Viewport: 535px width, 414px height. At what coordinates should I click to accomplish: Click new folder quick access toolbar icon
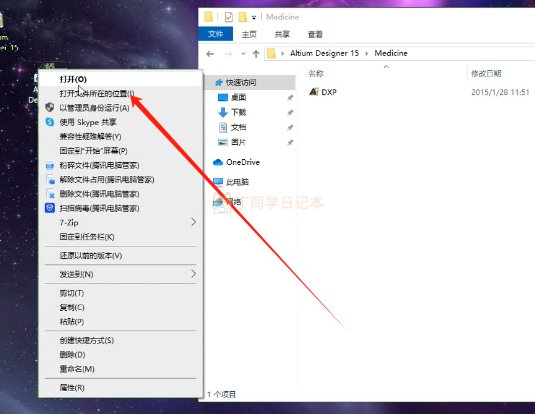242,17
